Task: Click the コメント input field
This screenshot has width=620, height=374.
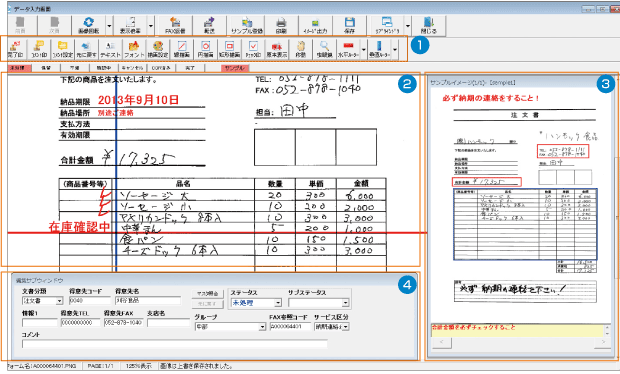Action: point(175,344)
